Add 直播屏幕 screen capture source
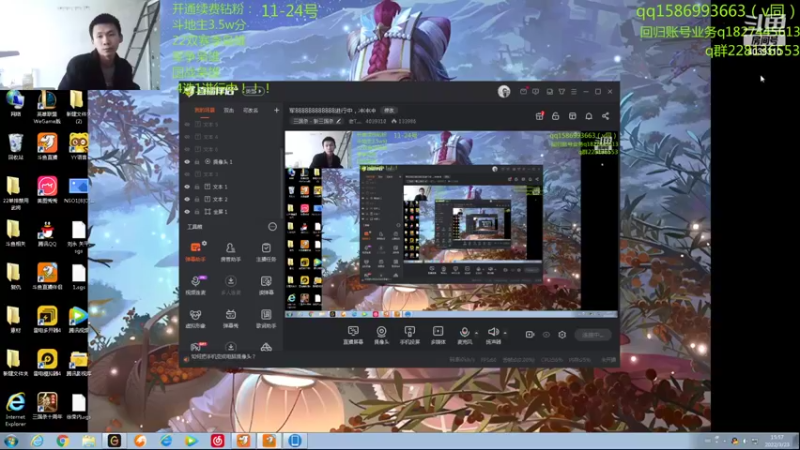The image size is (800, 450). coord(353,335)
